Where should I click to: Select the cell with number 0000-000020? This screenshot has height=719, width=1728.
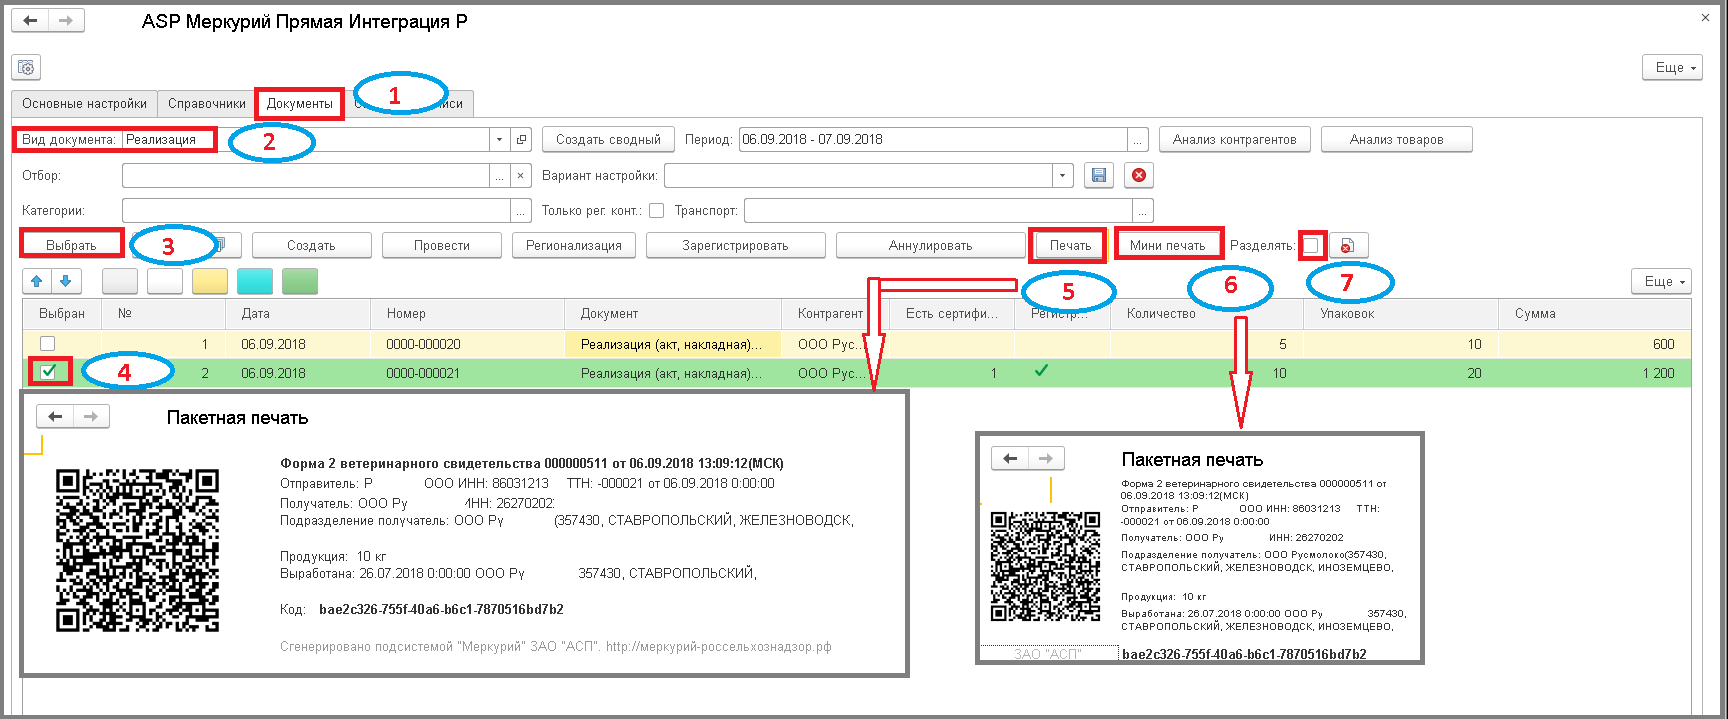point(467,344)
